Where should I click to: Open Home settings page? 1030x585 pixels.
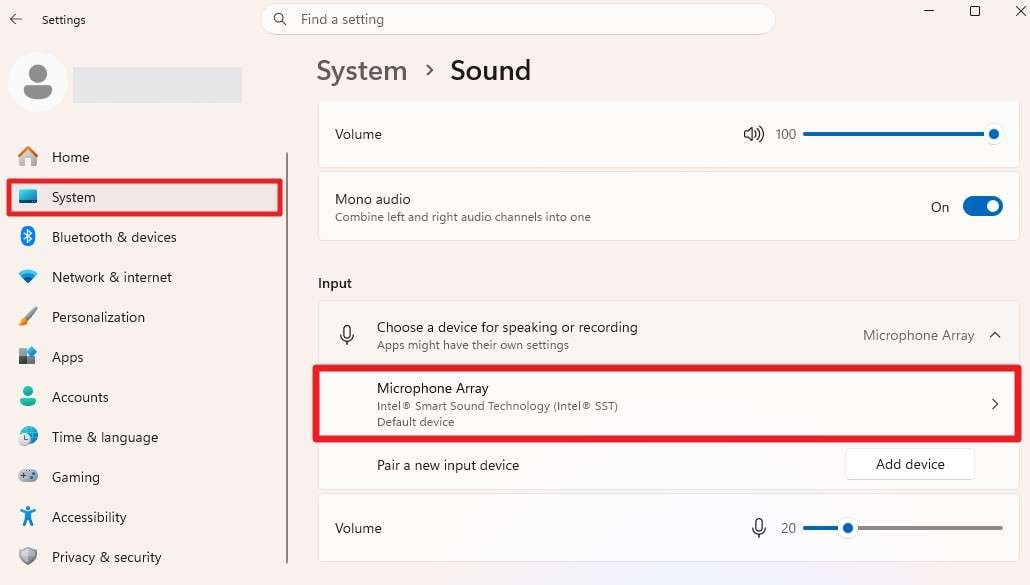coord(145,157)
